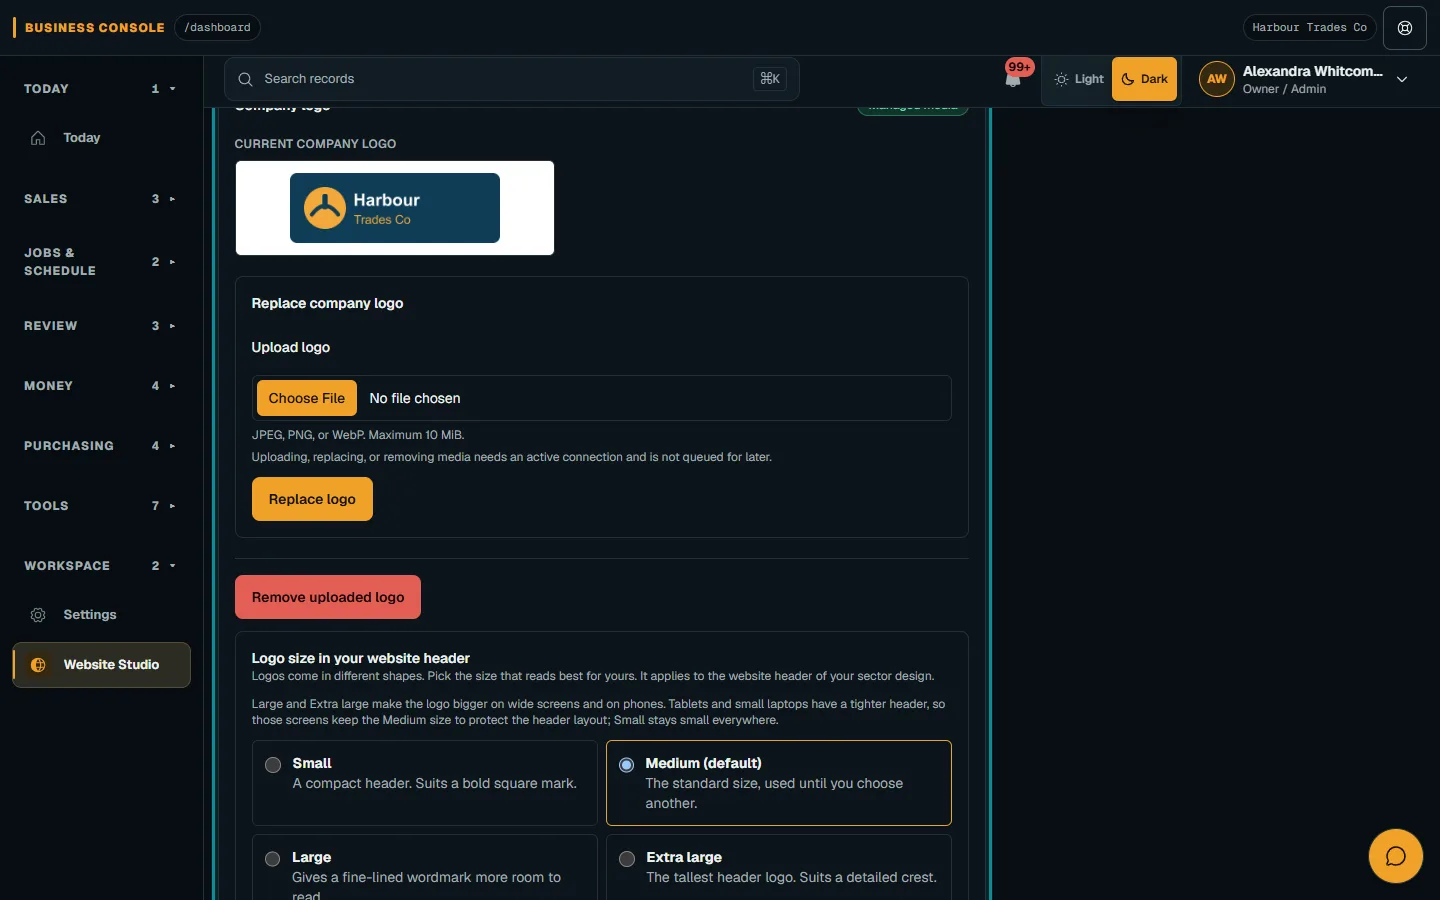Switch to Light theme
The height and width of the screenshot is (900, 1440).
pyautogui.click(x=1079, y=79)
